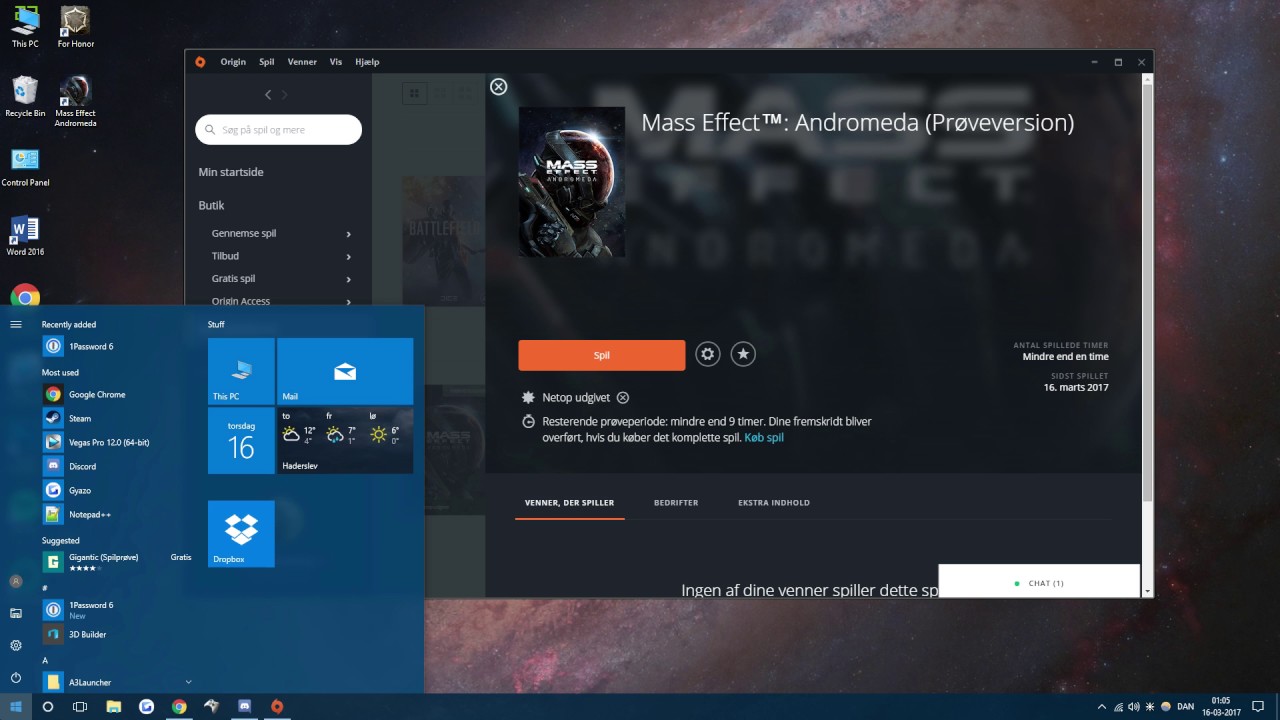This screenshot has width=1280, height=720.
Task: Focus the Søg på spil og mere search box
Action: click(x=278, y=130)
